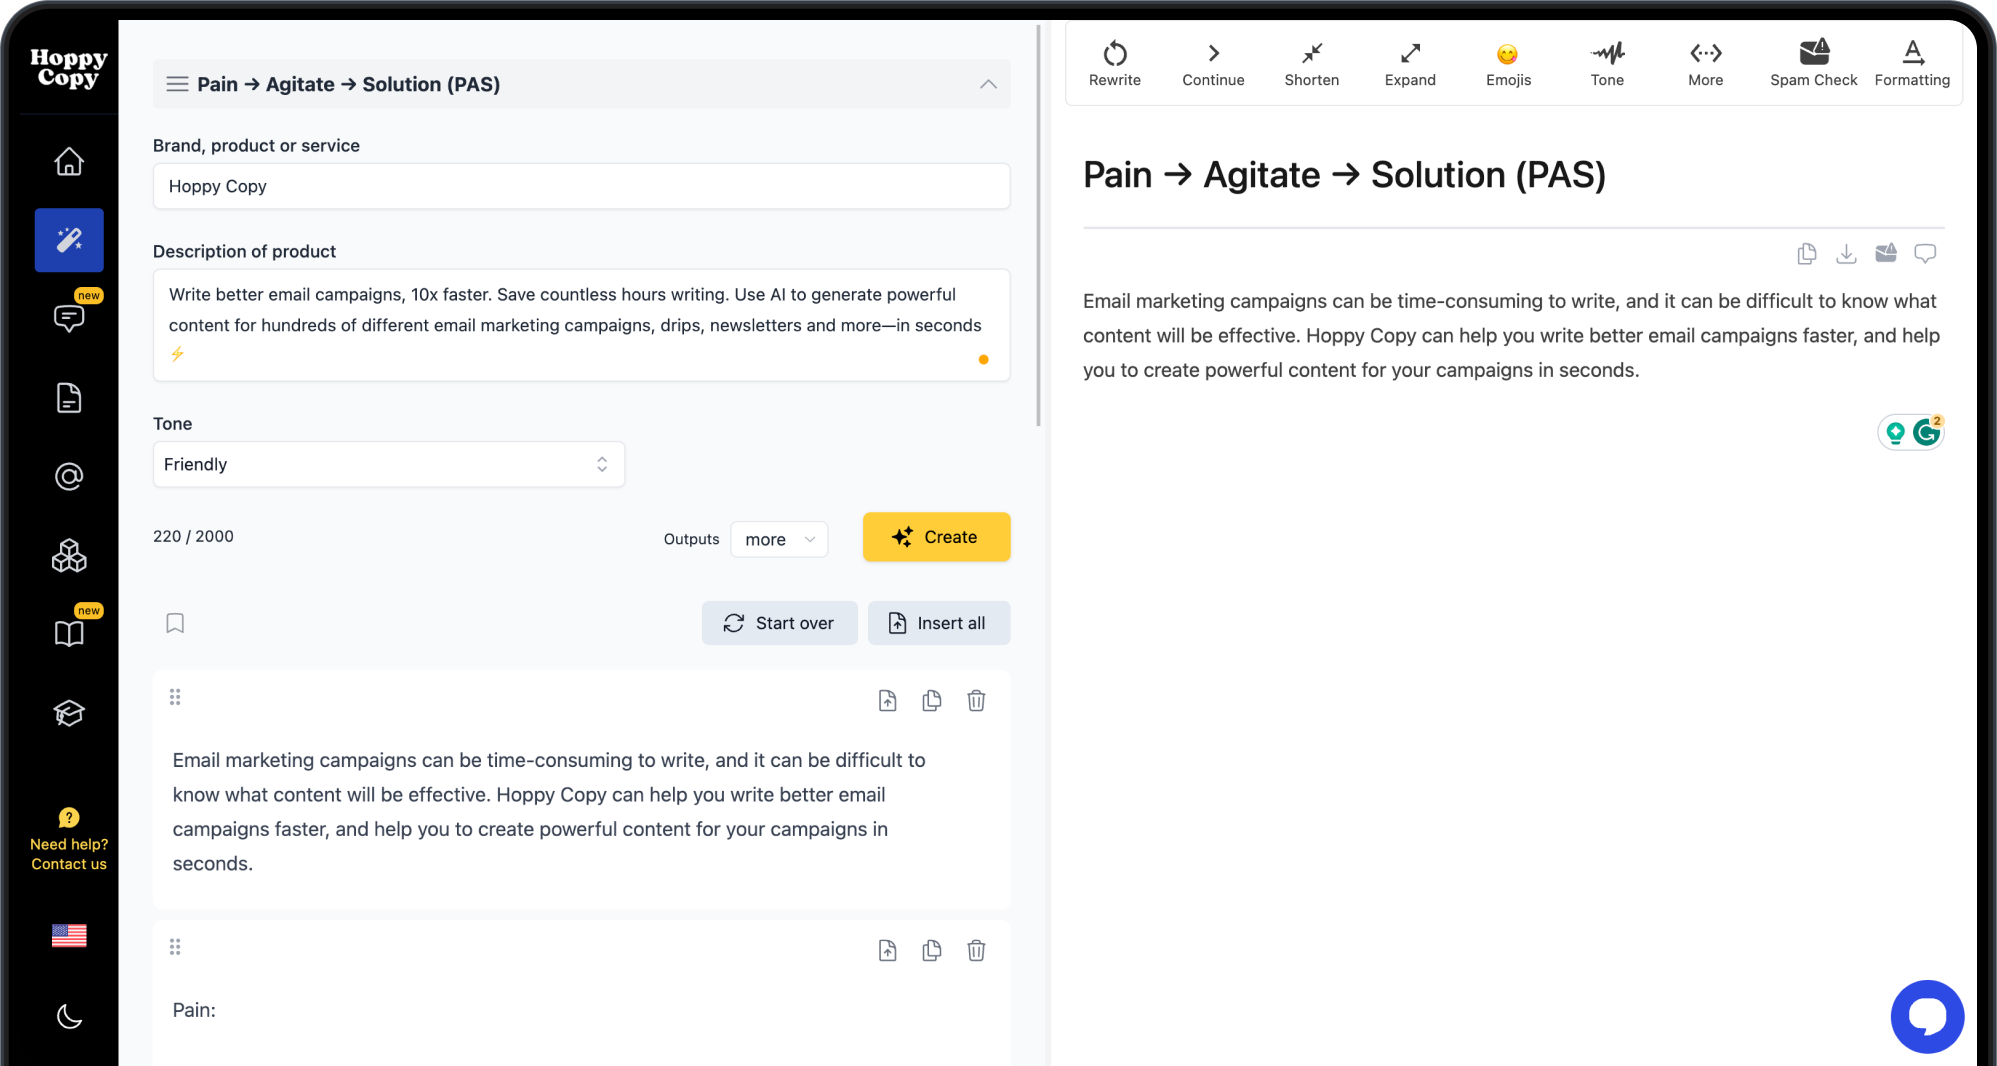Collapse the Pain Agitate Solution panel chevron
1997x1066 pixels.
pos(988,84)
